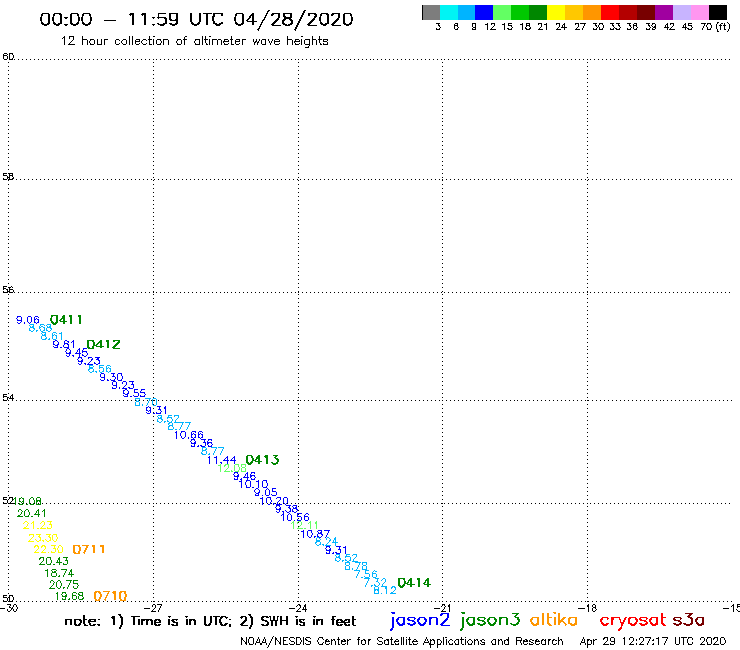Click the -24 longitude axis label
Screen dimensions: 740x650
pos(298,608)
